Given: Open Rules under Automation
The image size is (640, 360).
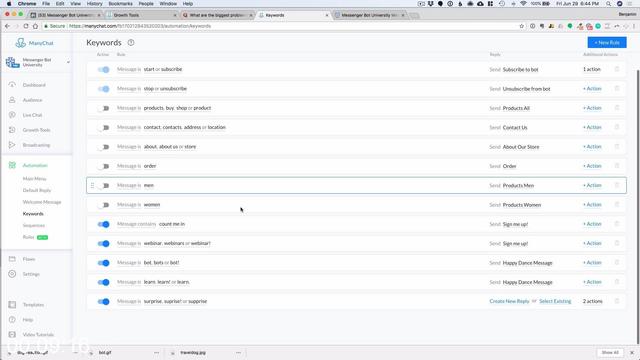Looking at the screenshot, I should point(28,237).
